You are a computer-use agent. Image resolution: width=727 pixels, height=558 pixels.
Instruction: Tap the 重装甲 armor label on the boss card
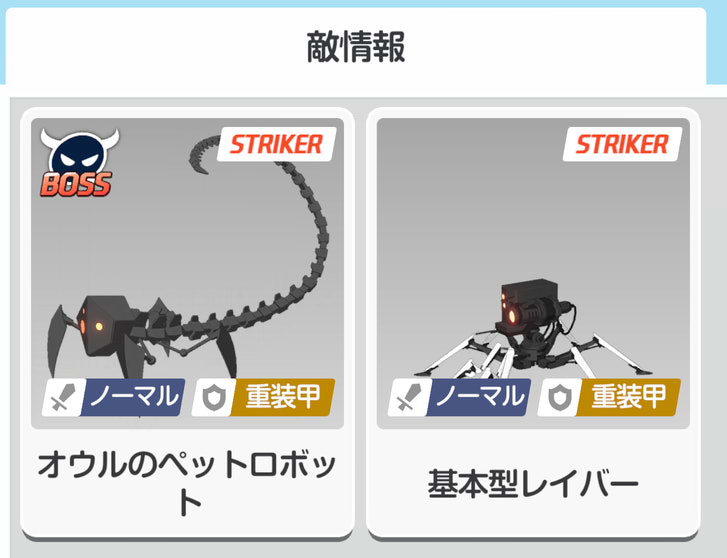pyautogui.click(x=283, y=397)
